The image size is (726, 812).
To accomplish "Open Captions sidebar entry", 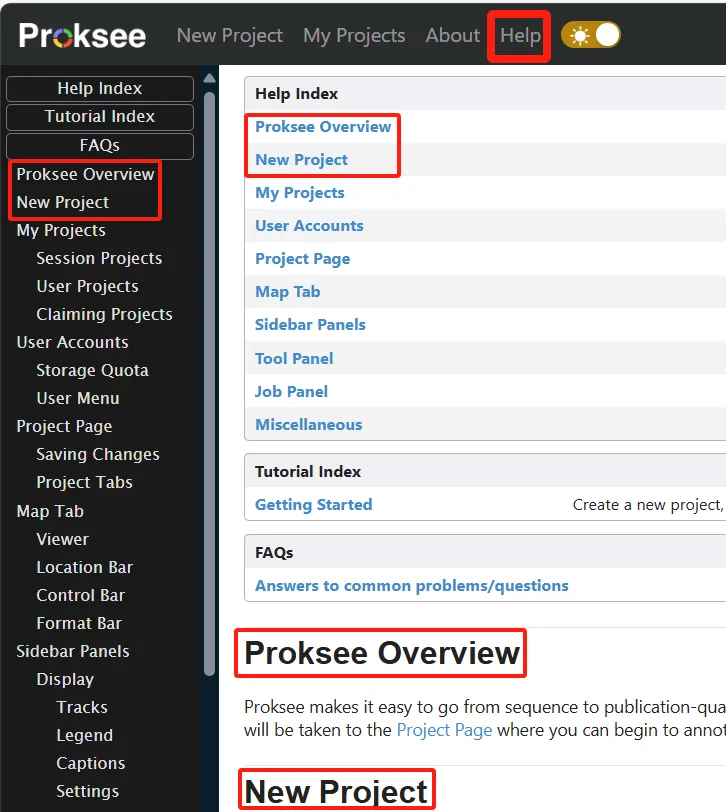I will 91,763.
